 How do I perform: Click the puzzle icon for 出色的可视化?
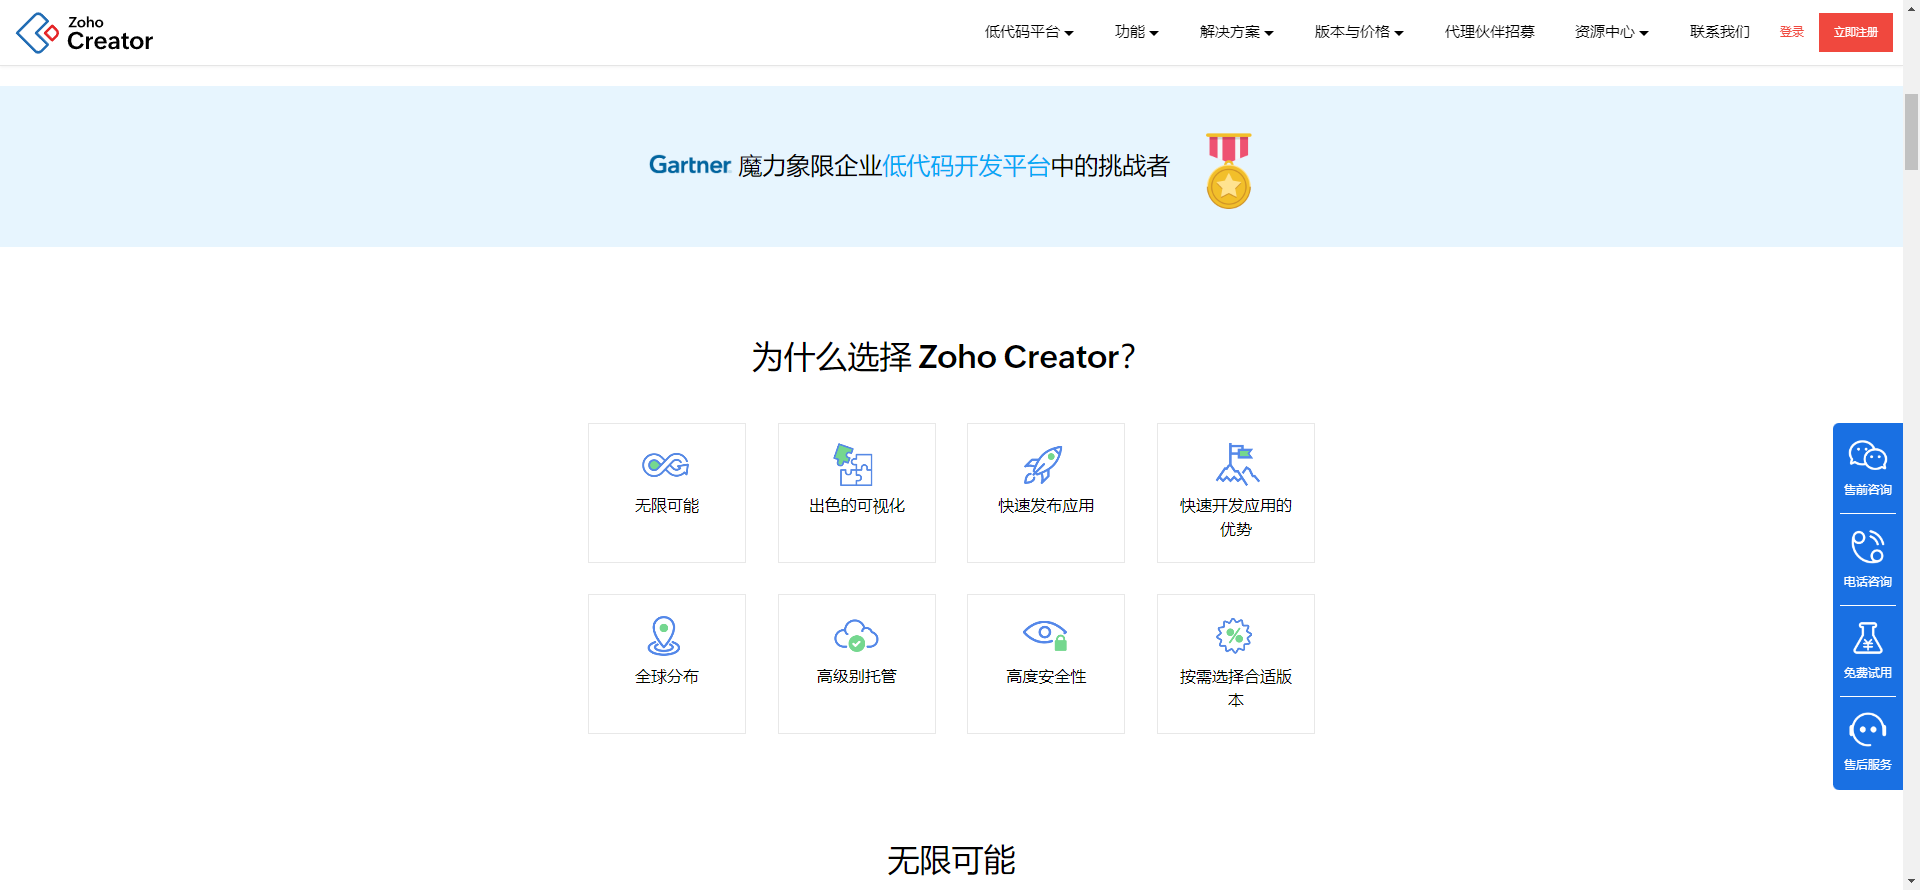point(855,464)
